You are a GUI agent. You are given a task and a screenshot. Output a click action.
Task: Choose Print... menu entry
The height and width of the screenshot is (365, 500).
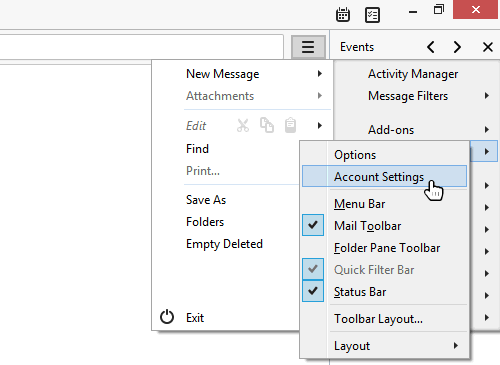pos(203,171)
